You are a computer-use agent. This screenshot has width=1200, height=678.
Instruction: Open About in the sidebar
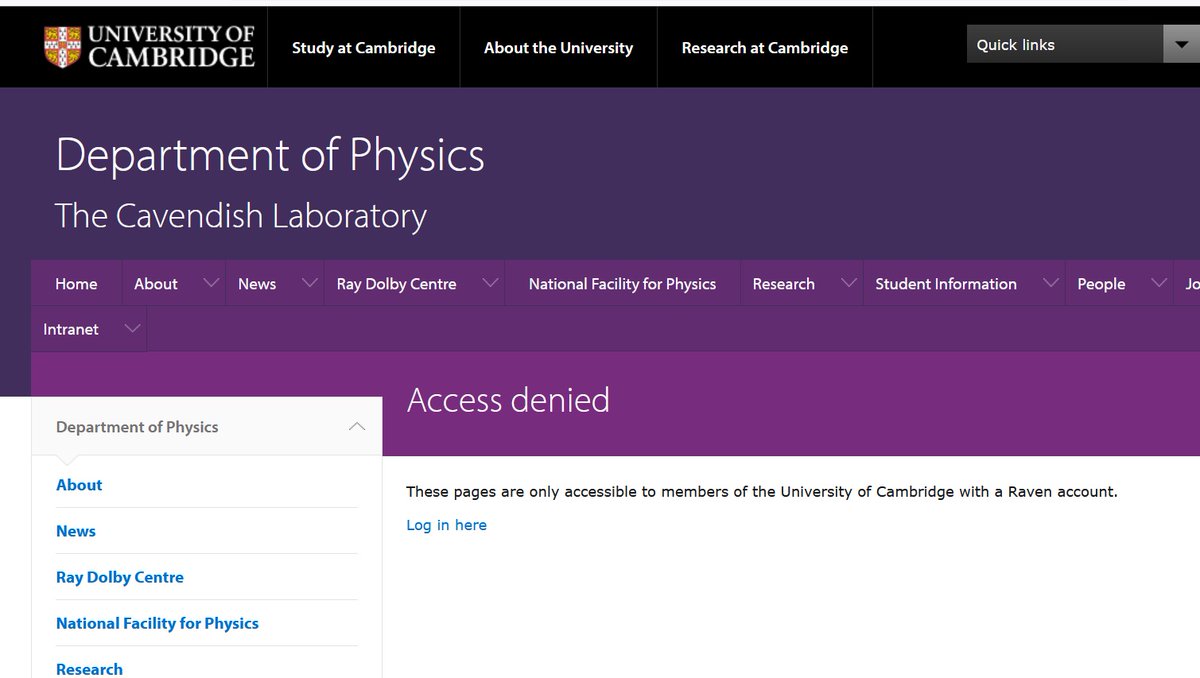[79, 485]
